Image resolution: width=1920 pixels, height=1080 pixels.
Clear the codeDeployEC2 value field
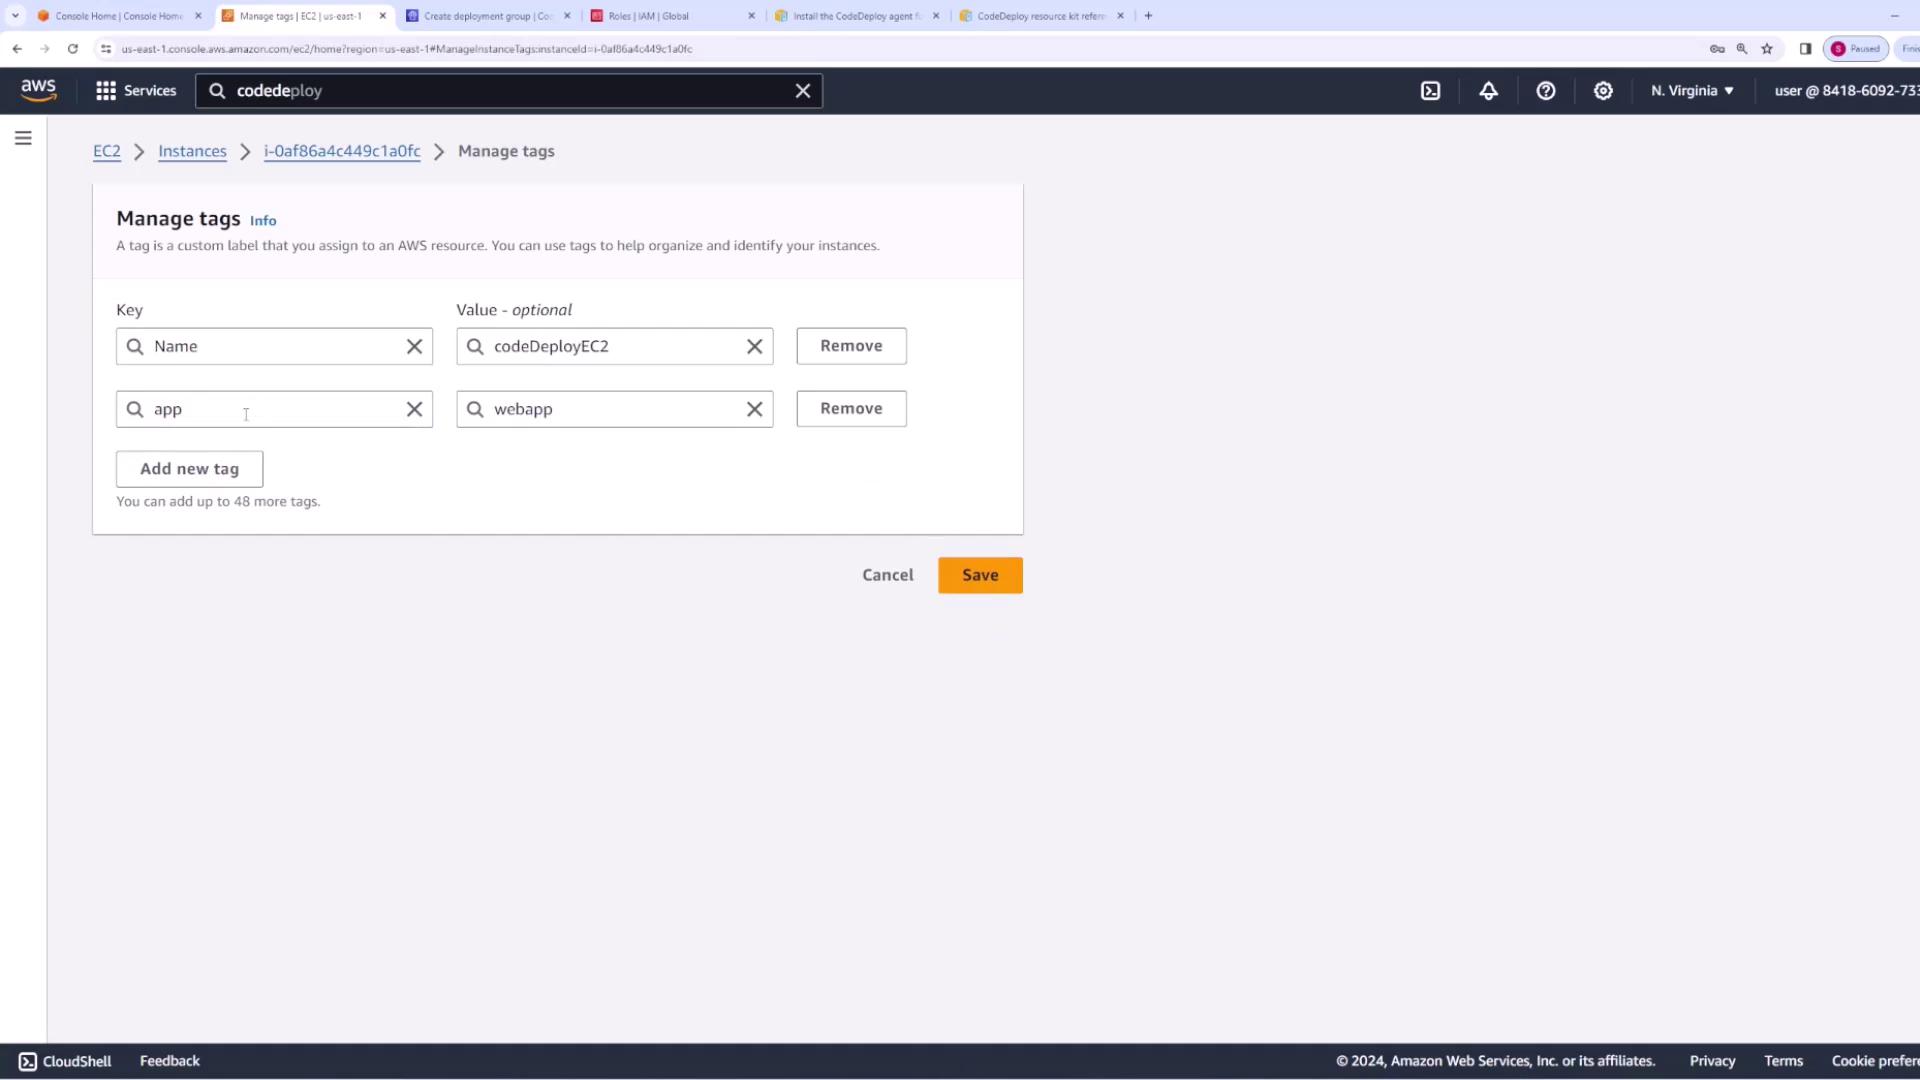click(754, 346)
